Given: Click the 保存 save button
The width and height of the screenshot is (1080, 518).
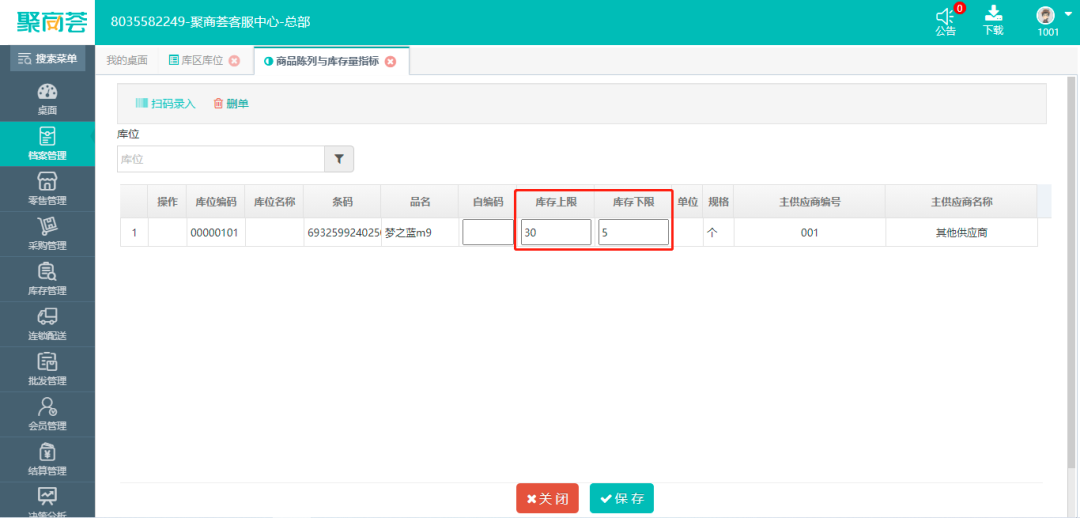Looking at the screenshot, I should tap(621, 498).
